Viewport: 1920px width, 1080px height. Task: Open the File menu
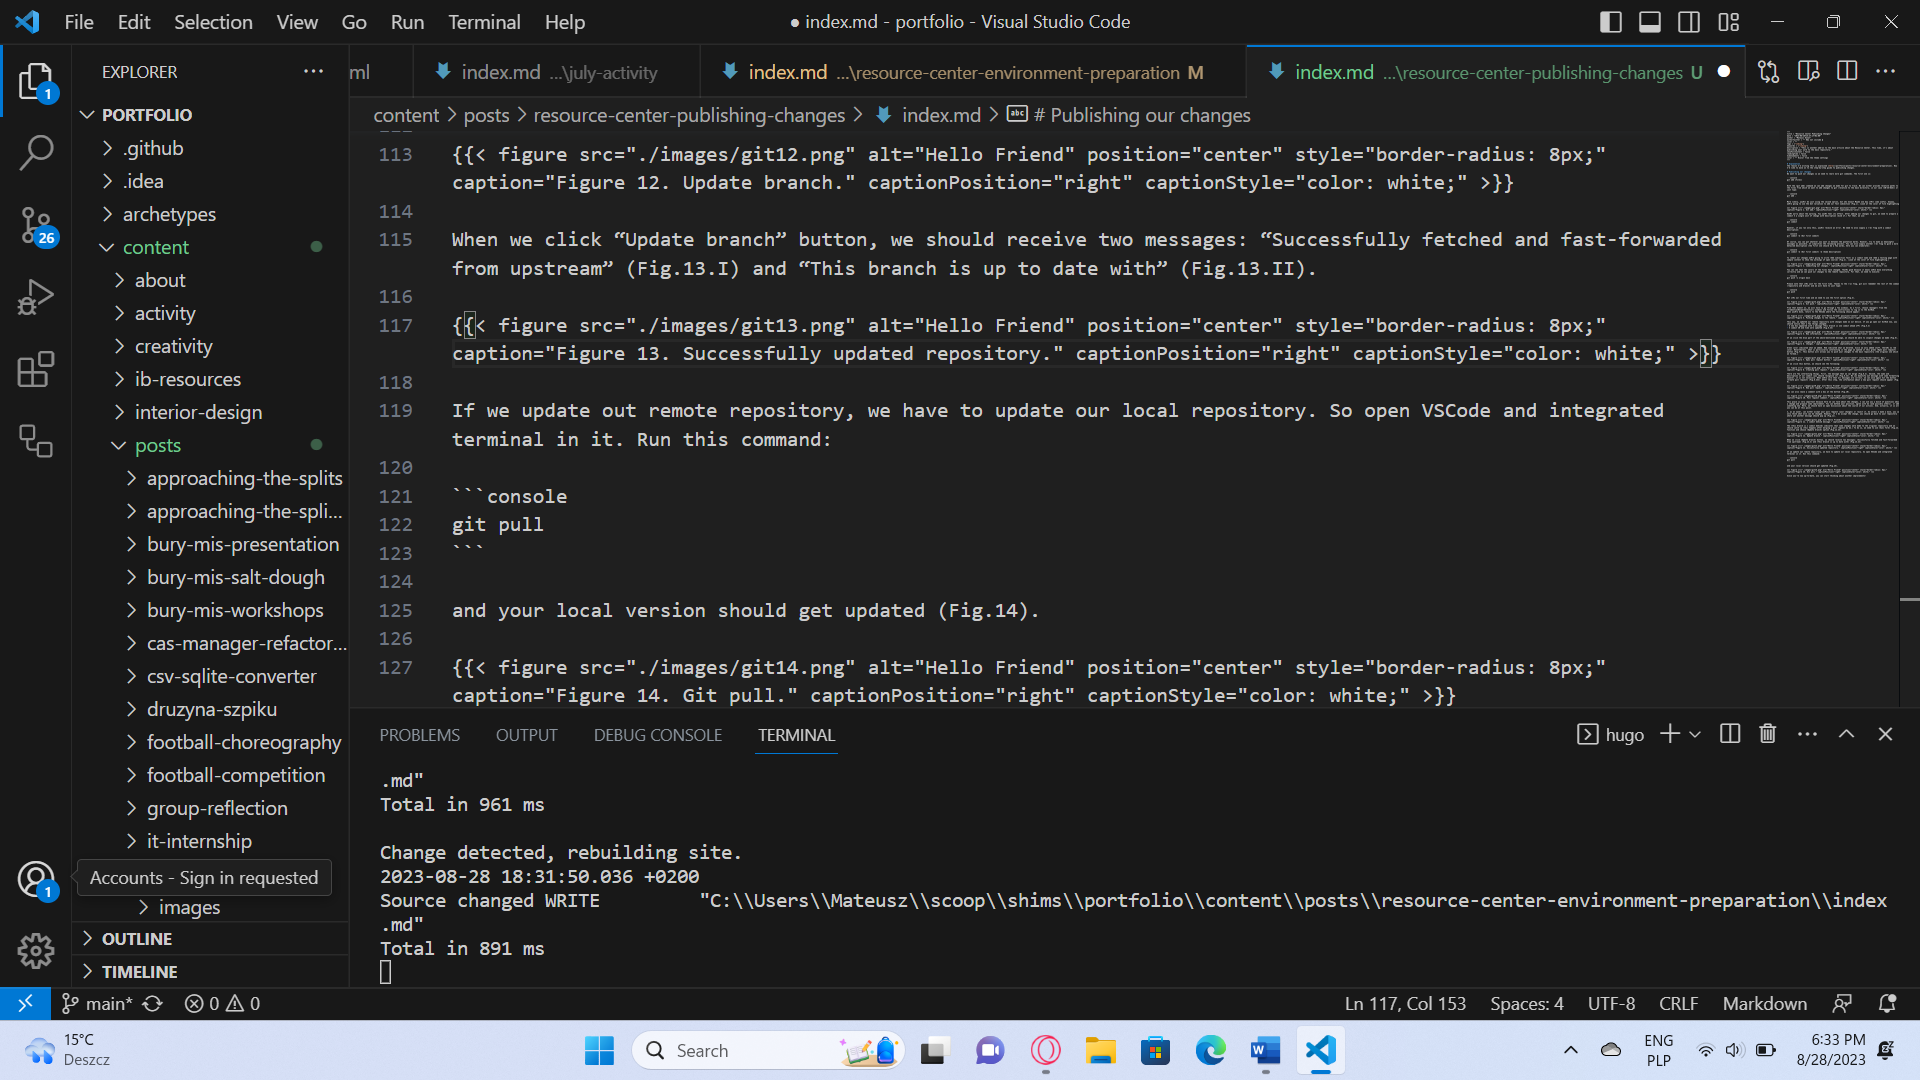[79, 22]
